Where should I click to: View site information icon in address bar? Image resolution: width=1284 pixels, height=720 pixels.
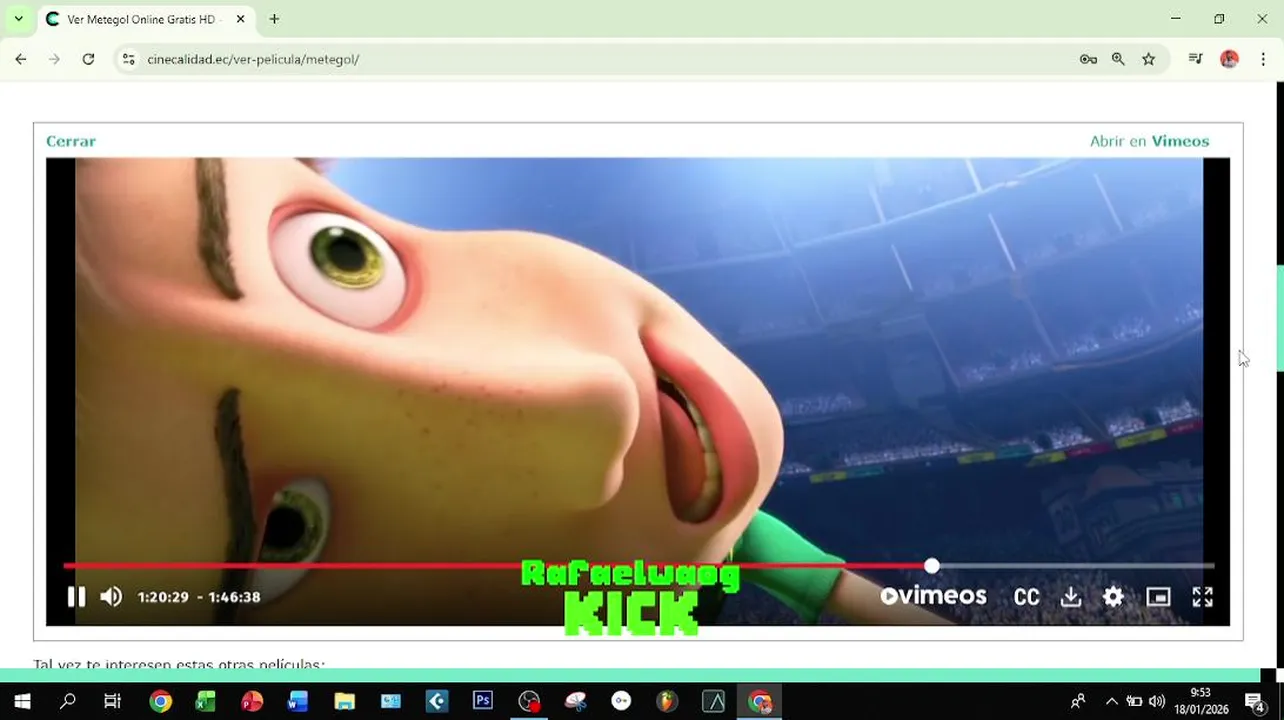point(128,59)
